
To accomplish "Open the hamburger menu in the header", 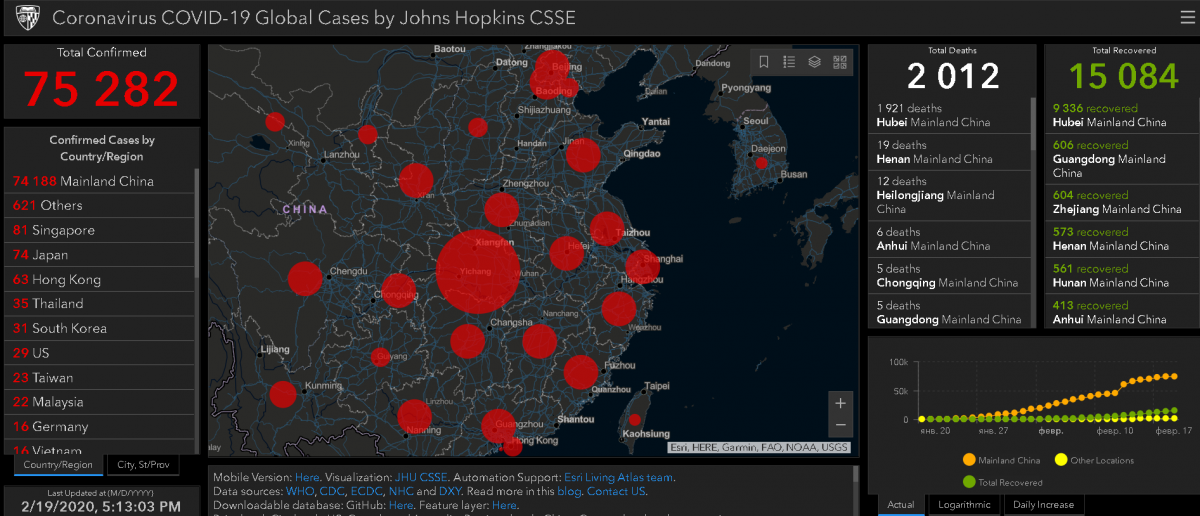I will click(1187, 17).
